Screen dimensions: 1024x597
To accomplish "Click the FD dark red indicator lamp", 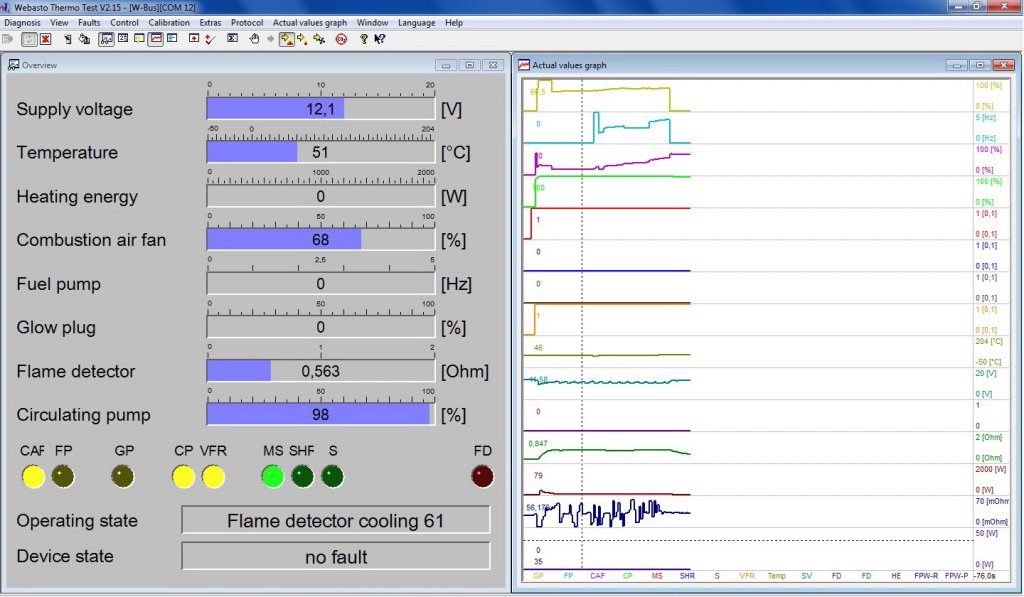I will [482, 477].
